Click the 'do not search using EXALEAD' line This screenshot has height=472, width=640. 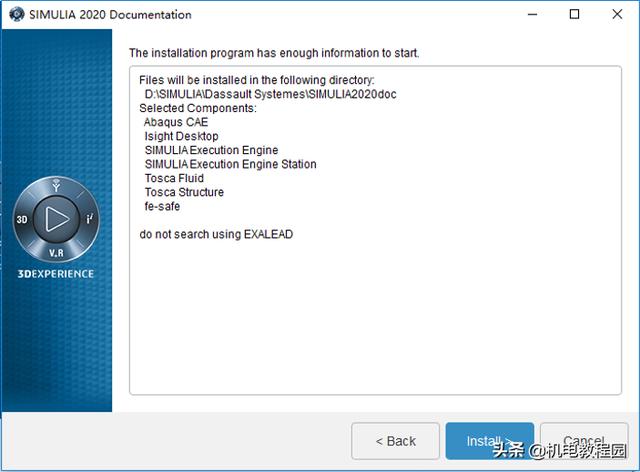pyautogui.click(x=216, y=234)
